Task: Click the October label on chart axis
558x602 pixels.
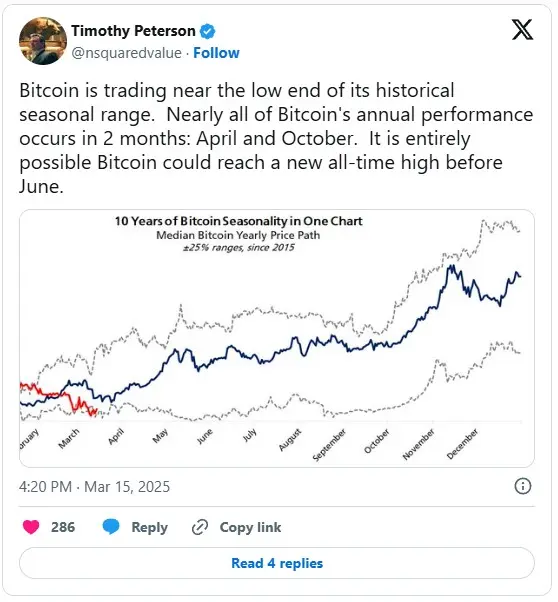Action: (377, 441)
